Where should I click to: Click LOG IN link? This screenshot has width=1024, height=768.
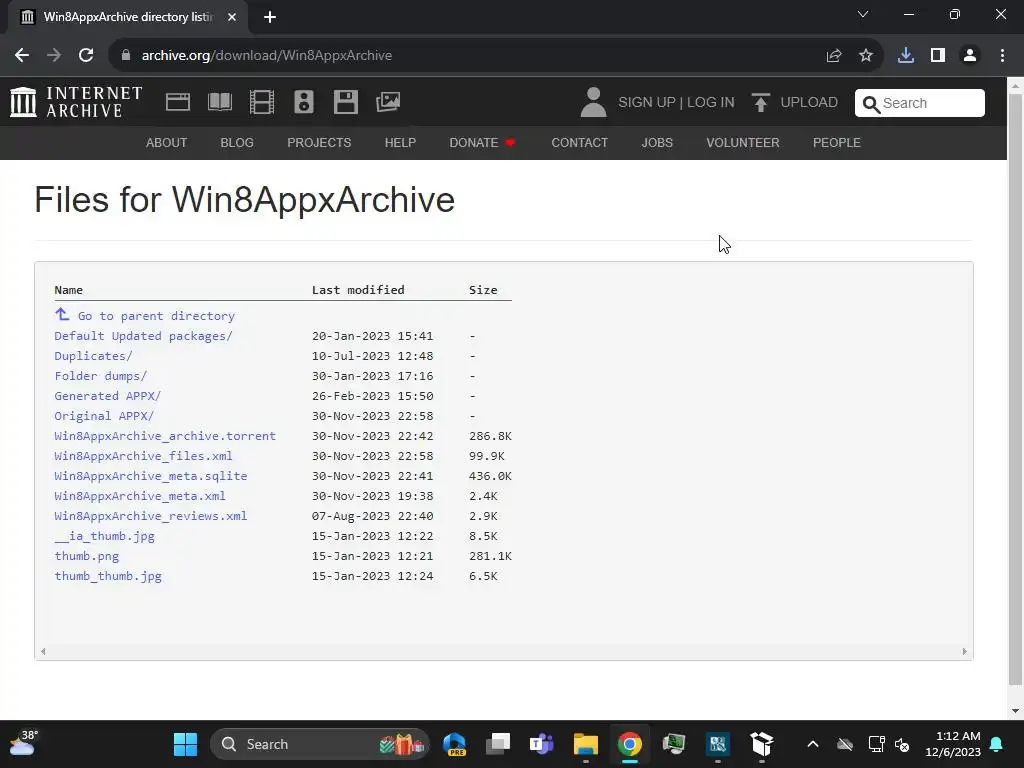[711, 103]
